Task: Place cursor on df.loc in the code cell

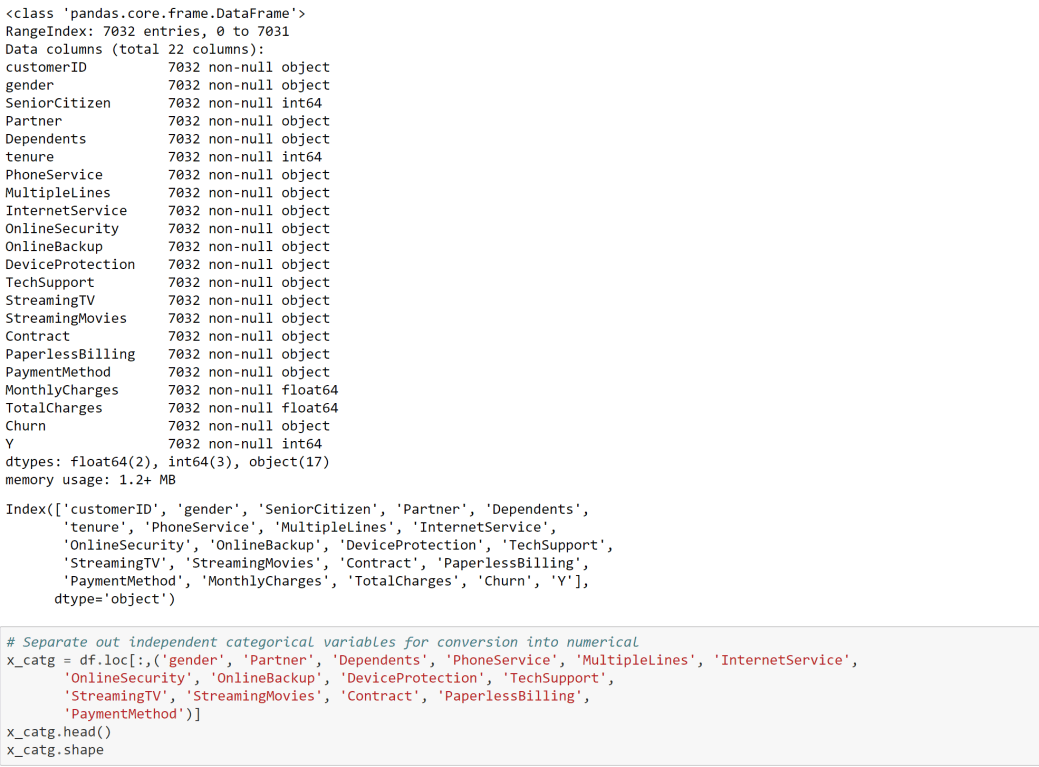Action: click(x=103, y=660)
